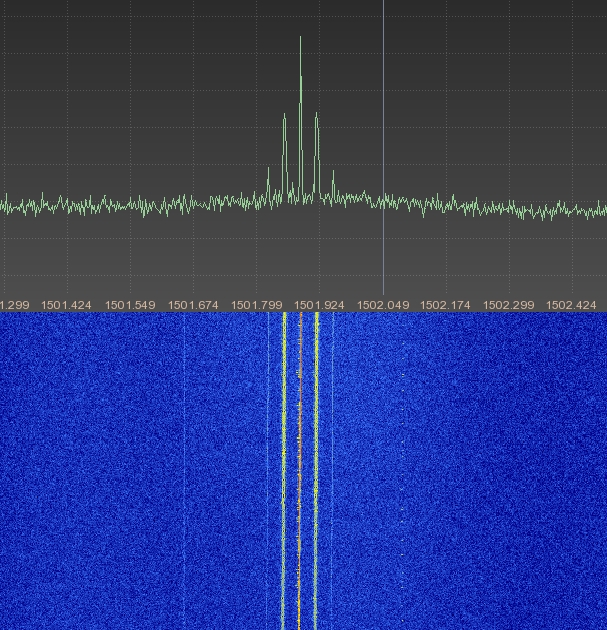Click the 1501.424 frequency label

[68, 304]
